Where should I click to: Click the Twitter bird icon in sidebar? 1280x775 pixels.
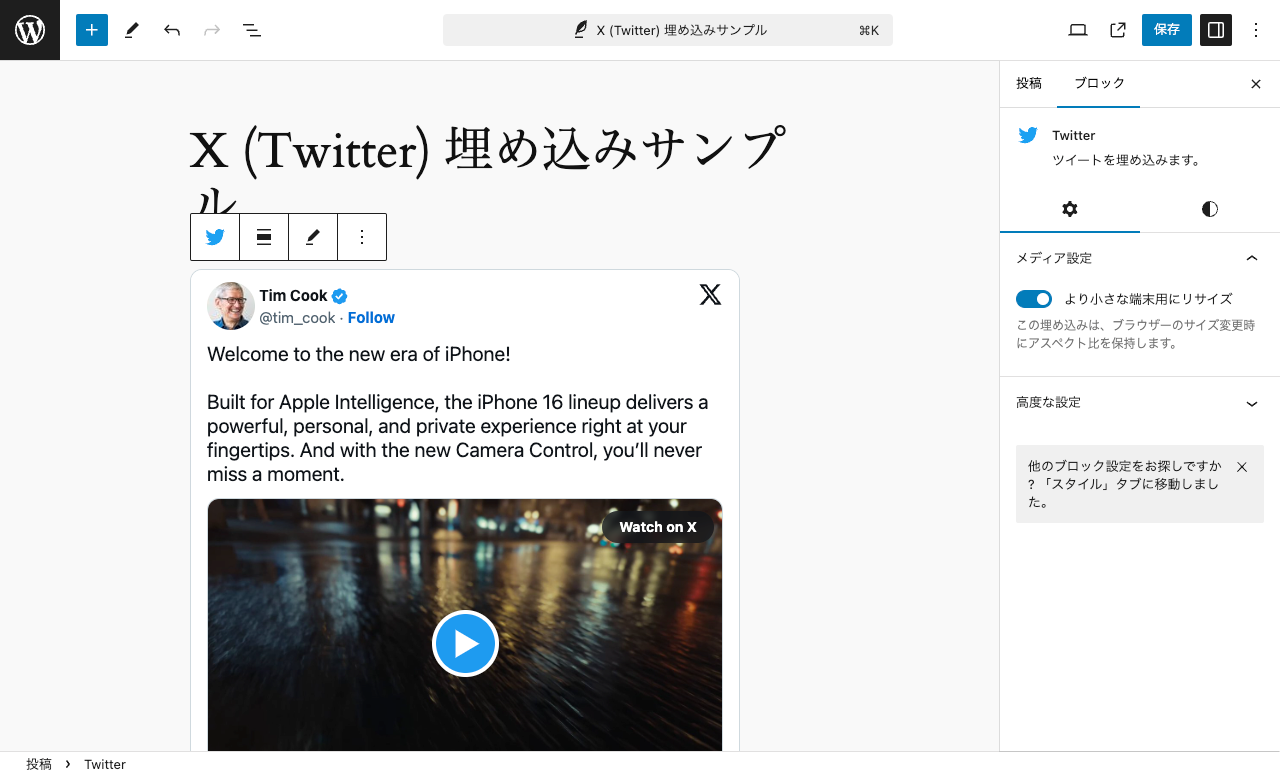pos(1028,135)
